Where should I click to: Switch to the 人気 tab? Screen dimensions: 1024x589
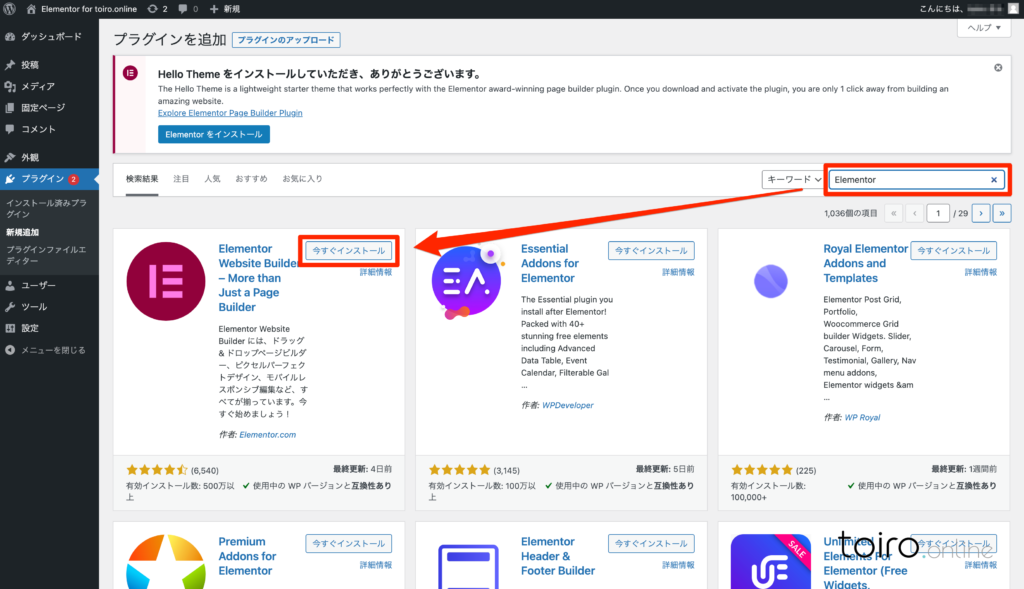pyautogui.click(x=212, y=179)
